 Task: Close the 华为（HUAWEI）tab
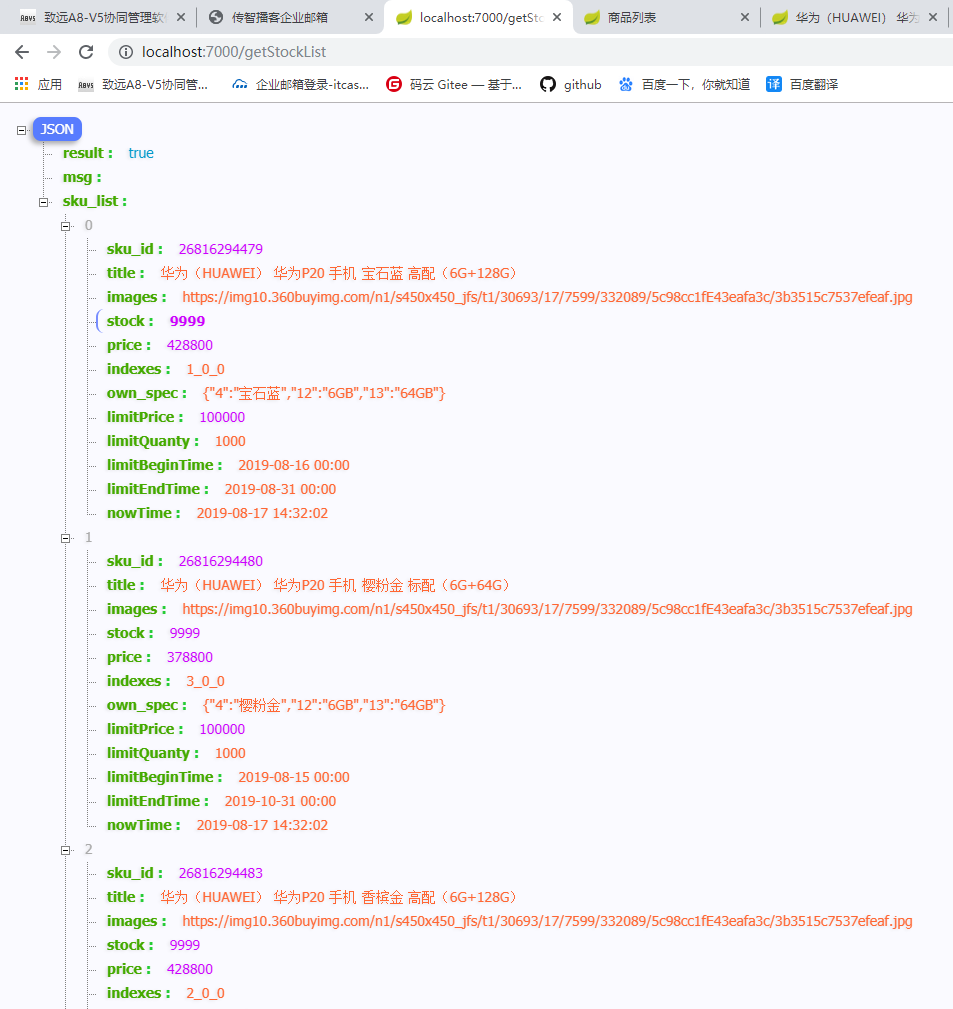(933, 17)
